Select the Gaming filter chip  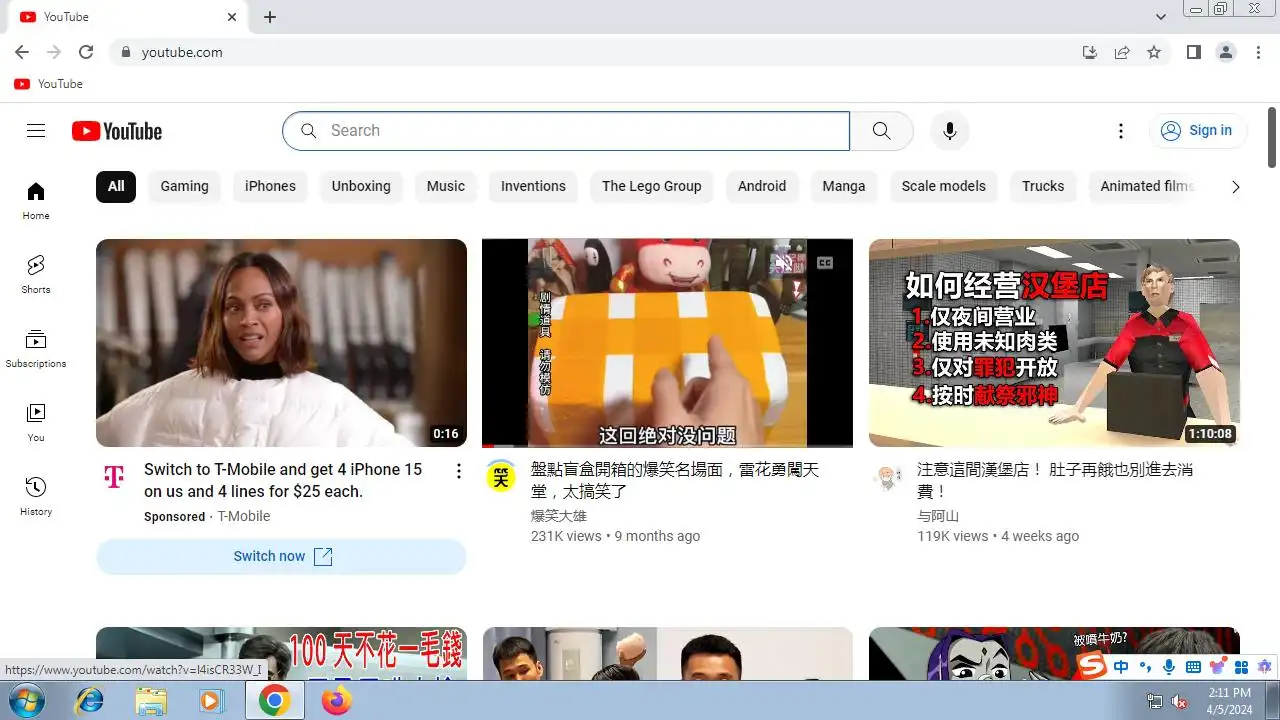coord(185,186)
